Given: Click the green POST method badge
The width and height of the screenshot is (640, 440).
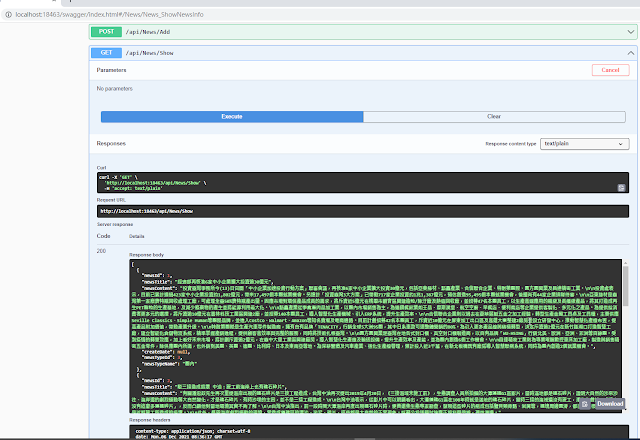Looking at the screenshot, I should (106, 32).
